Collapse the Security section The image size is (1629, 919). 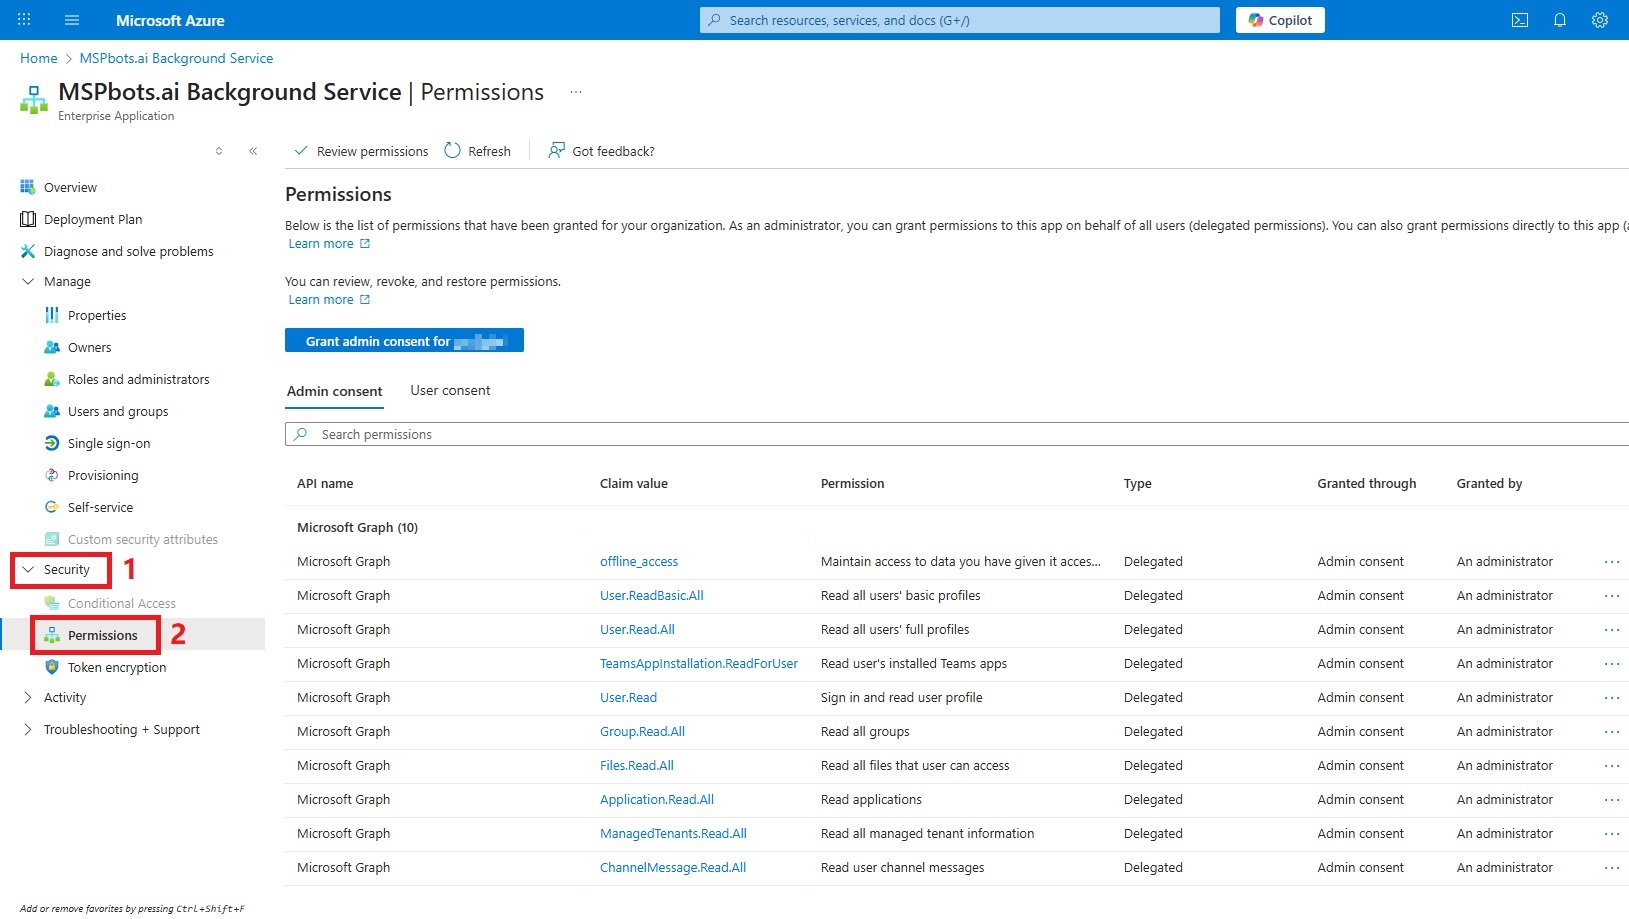tap(28, 570)
